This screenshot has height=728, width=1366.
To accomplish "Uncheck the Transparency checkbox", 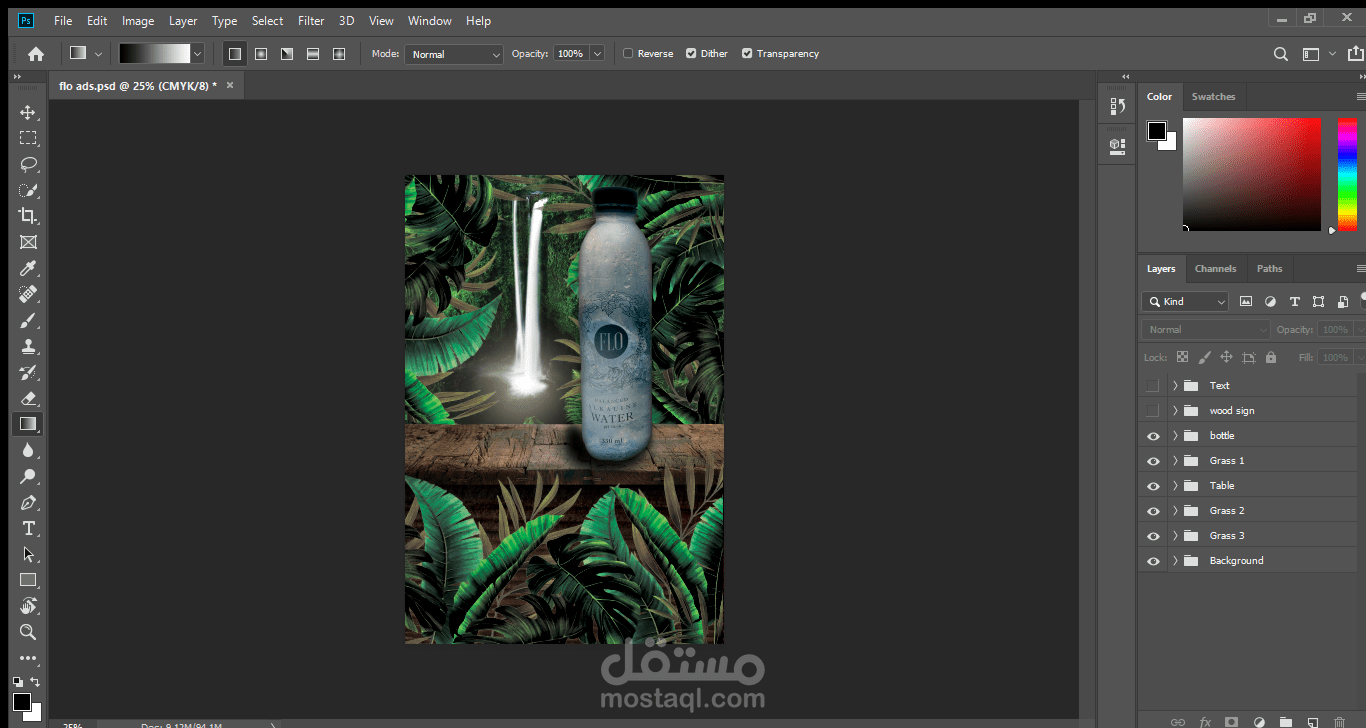I will tap(747, 54).
